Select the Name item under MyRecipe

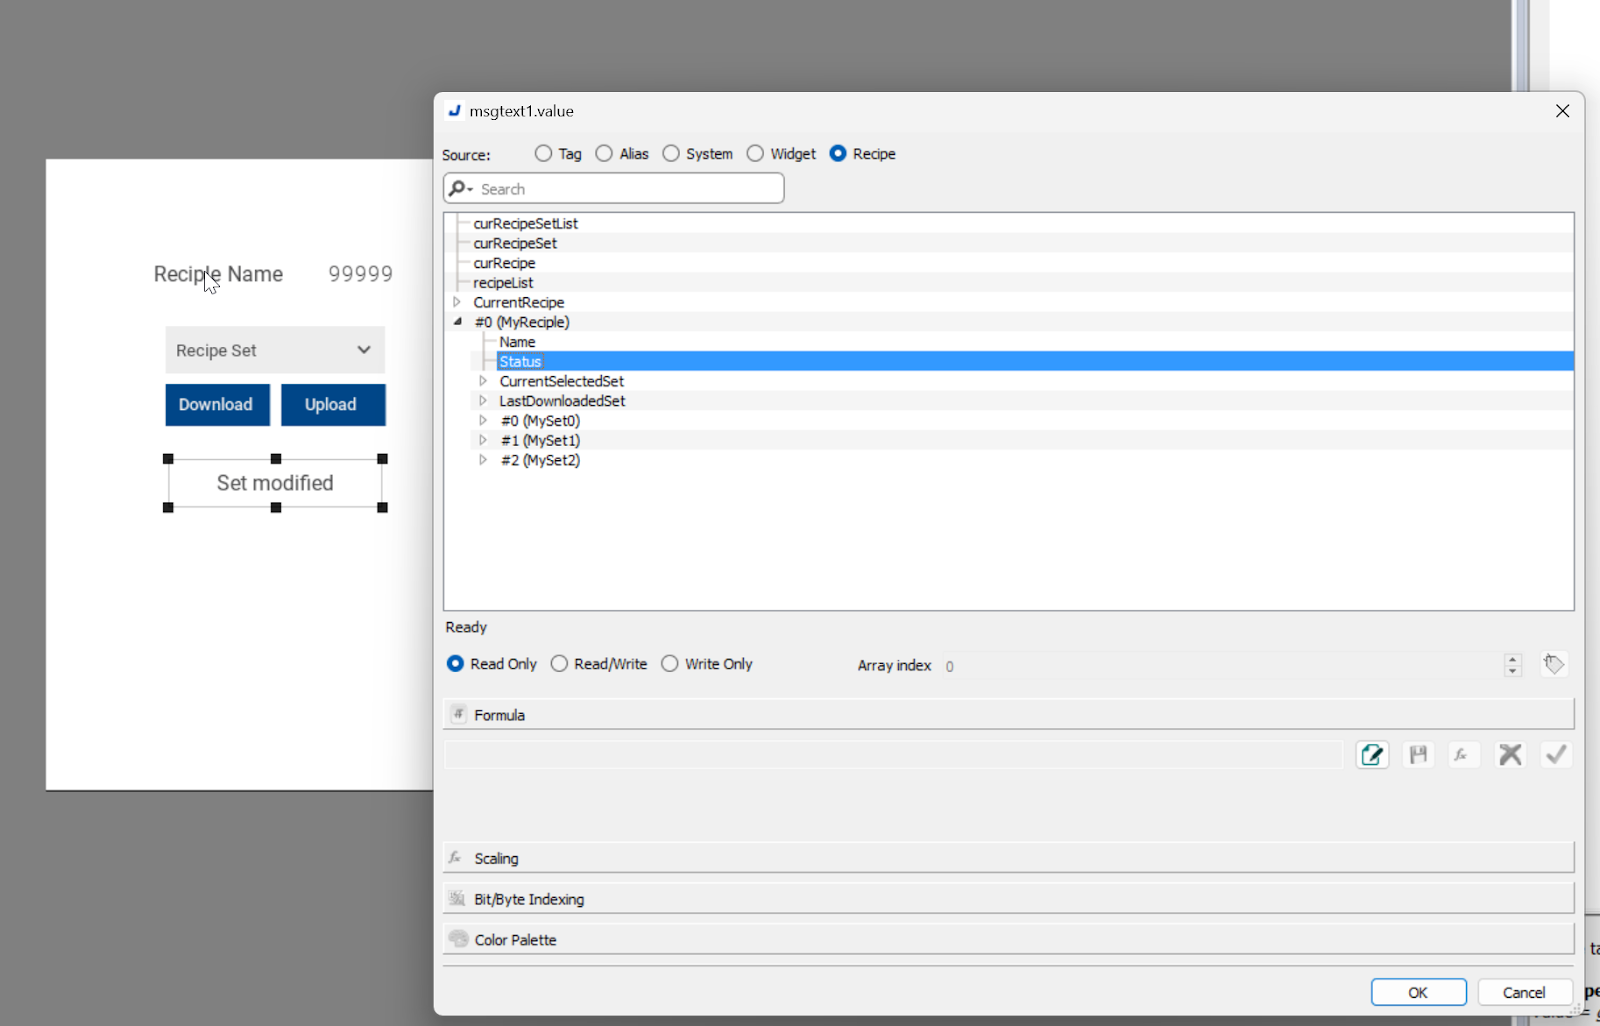[x=517, y=342]
